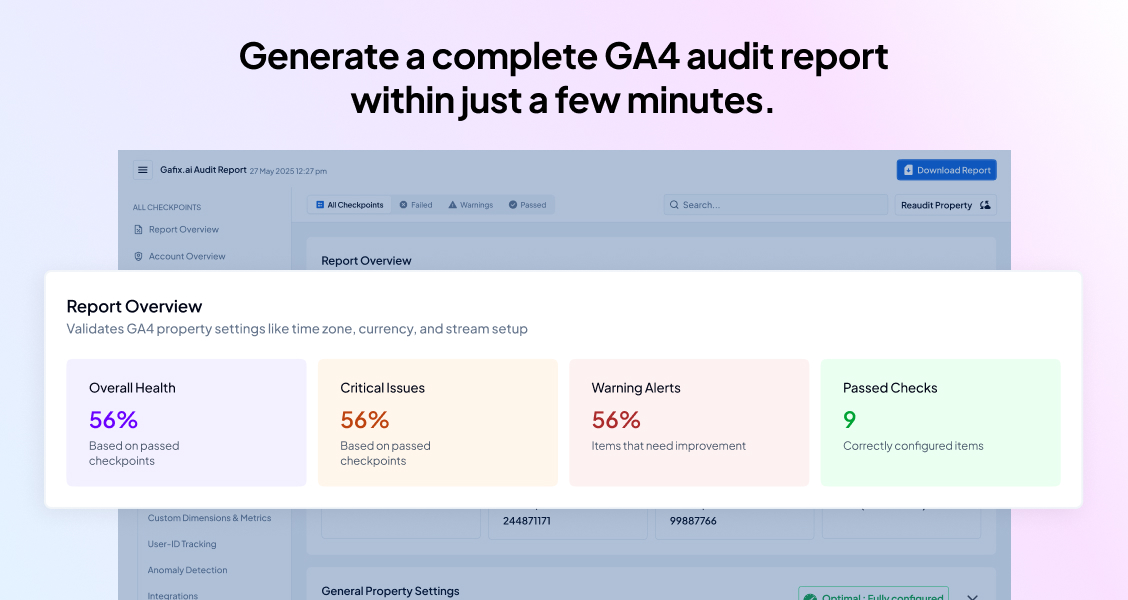
Task: Switch to the Failed filter tab
Action: point(416,205)
